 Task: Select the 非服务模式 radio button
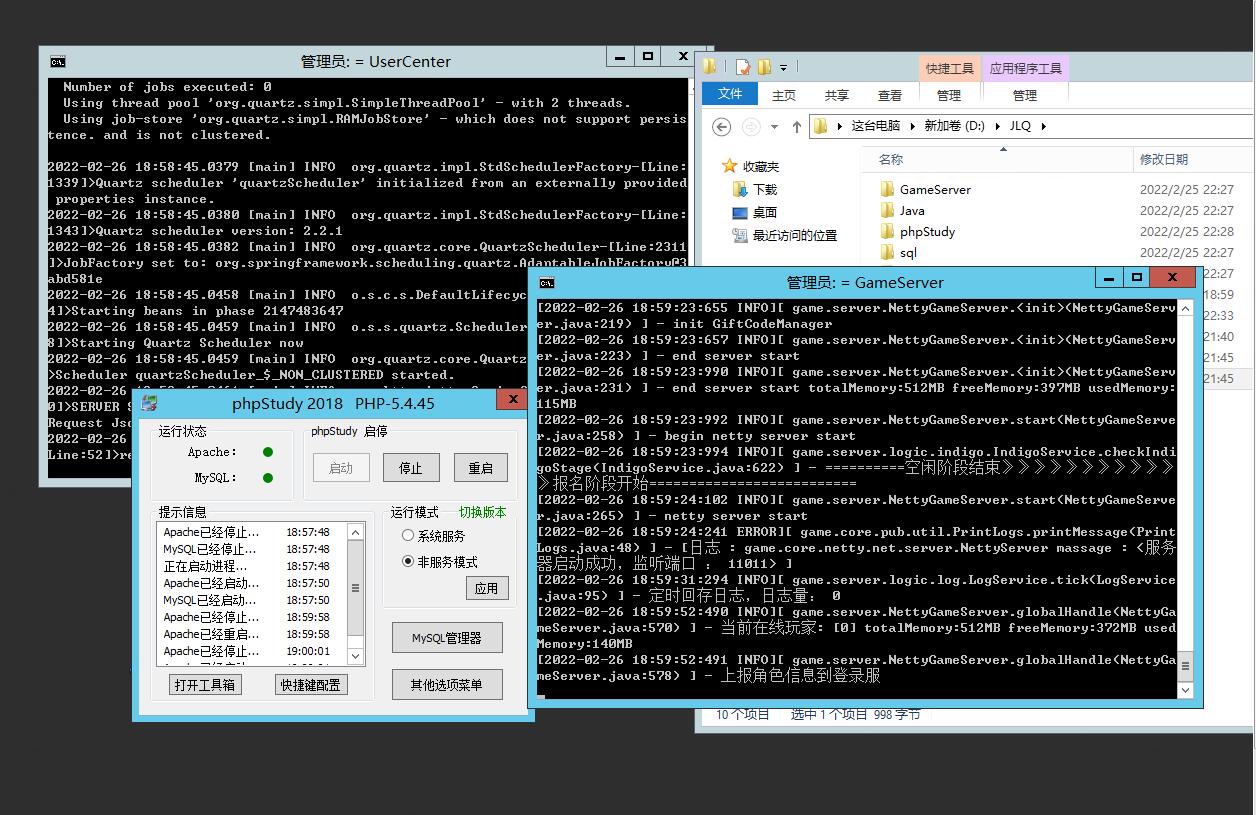(408, 561)
